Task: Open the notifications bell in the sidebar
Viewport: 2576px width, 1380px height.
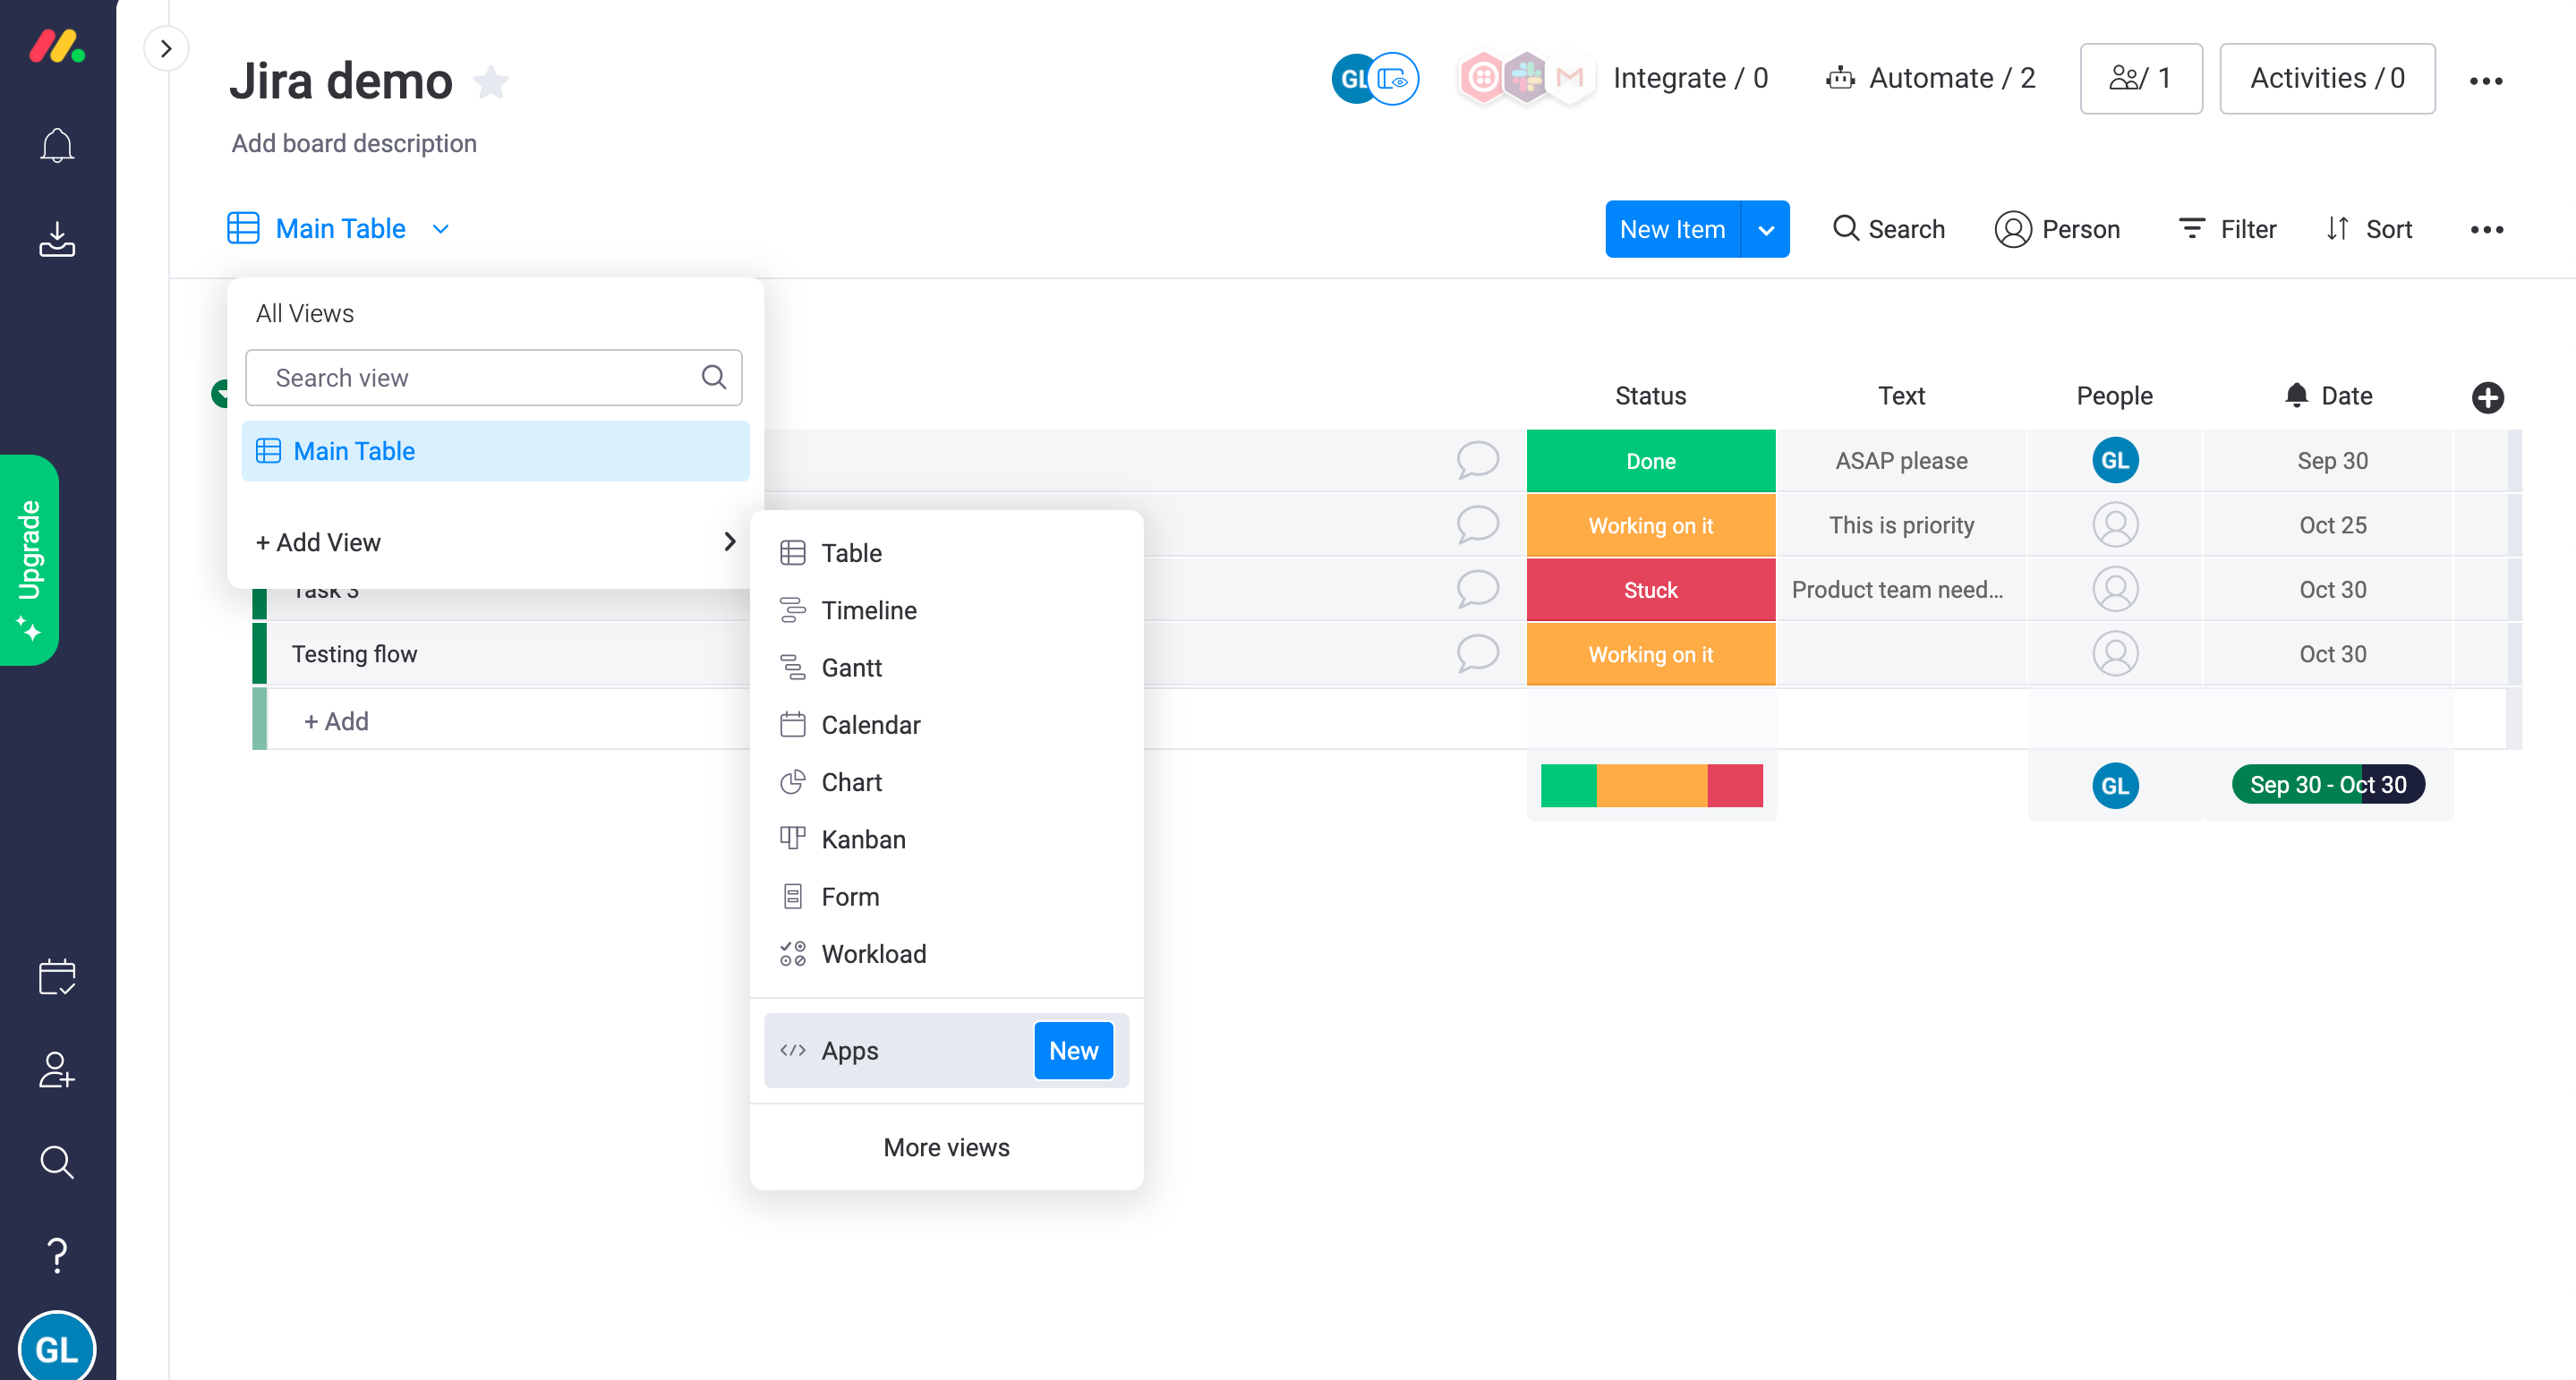Action: pyautogui.click(x=57, y=146)
